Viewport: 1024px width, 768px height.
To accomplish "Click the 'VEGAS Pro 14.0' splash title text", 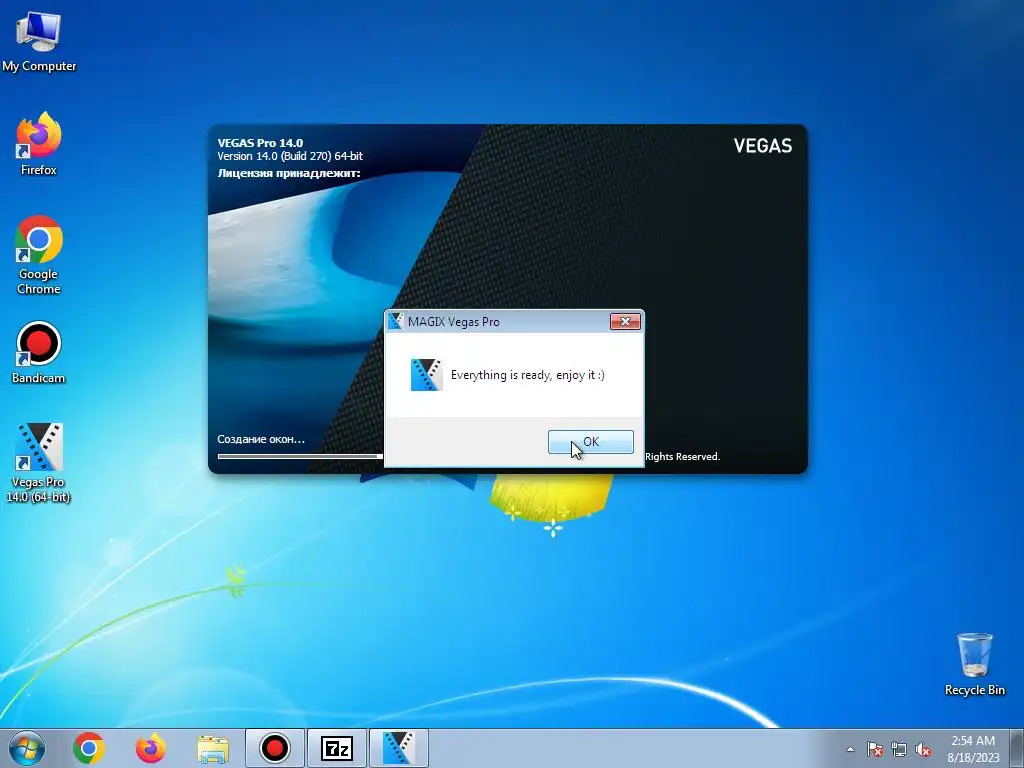I will (260, 142).
